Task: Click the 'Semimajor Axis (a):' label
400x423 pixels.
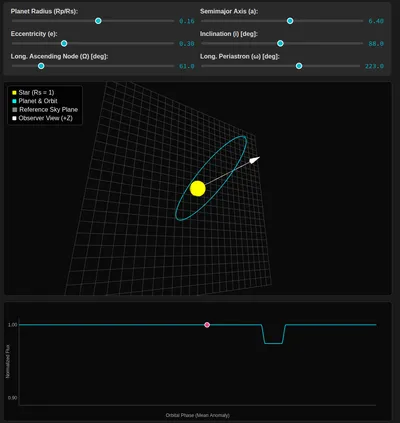Action: [x=229, y=11]
